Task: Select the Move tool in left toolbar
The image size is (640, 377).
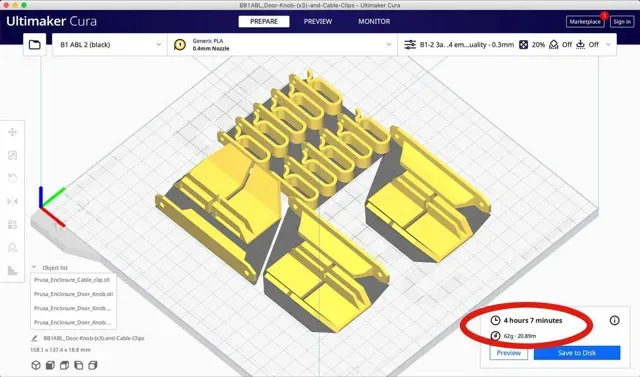Action: click(x=13, y=132)
